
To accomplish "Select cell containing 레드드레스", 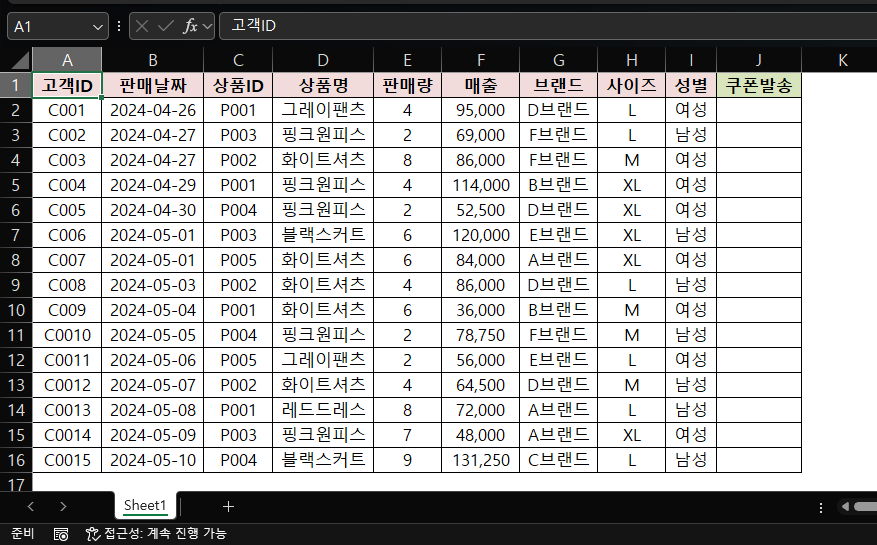I will point(323,410).
